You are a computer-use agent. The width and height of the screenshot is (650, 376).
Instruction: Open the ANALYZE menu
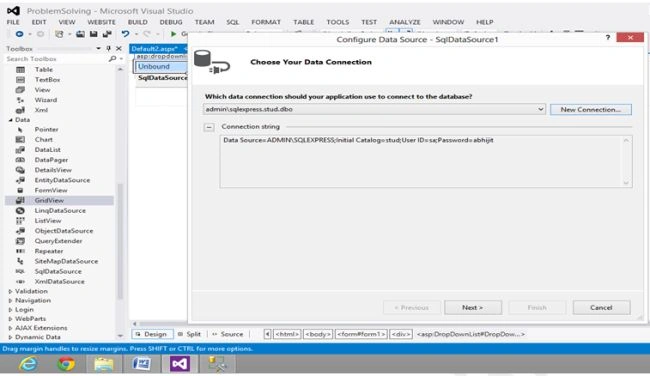coord(405,22)
